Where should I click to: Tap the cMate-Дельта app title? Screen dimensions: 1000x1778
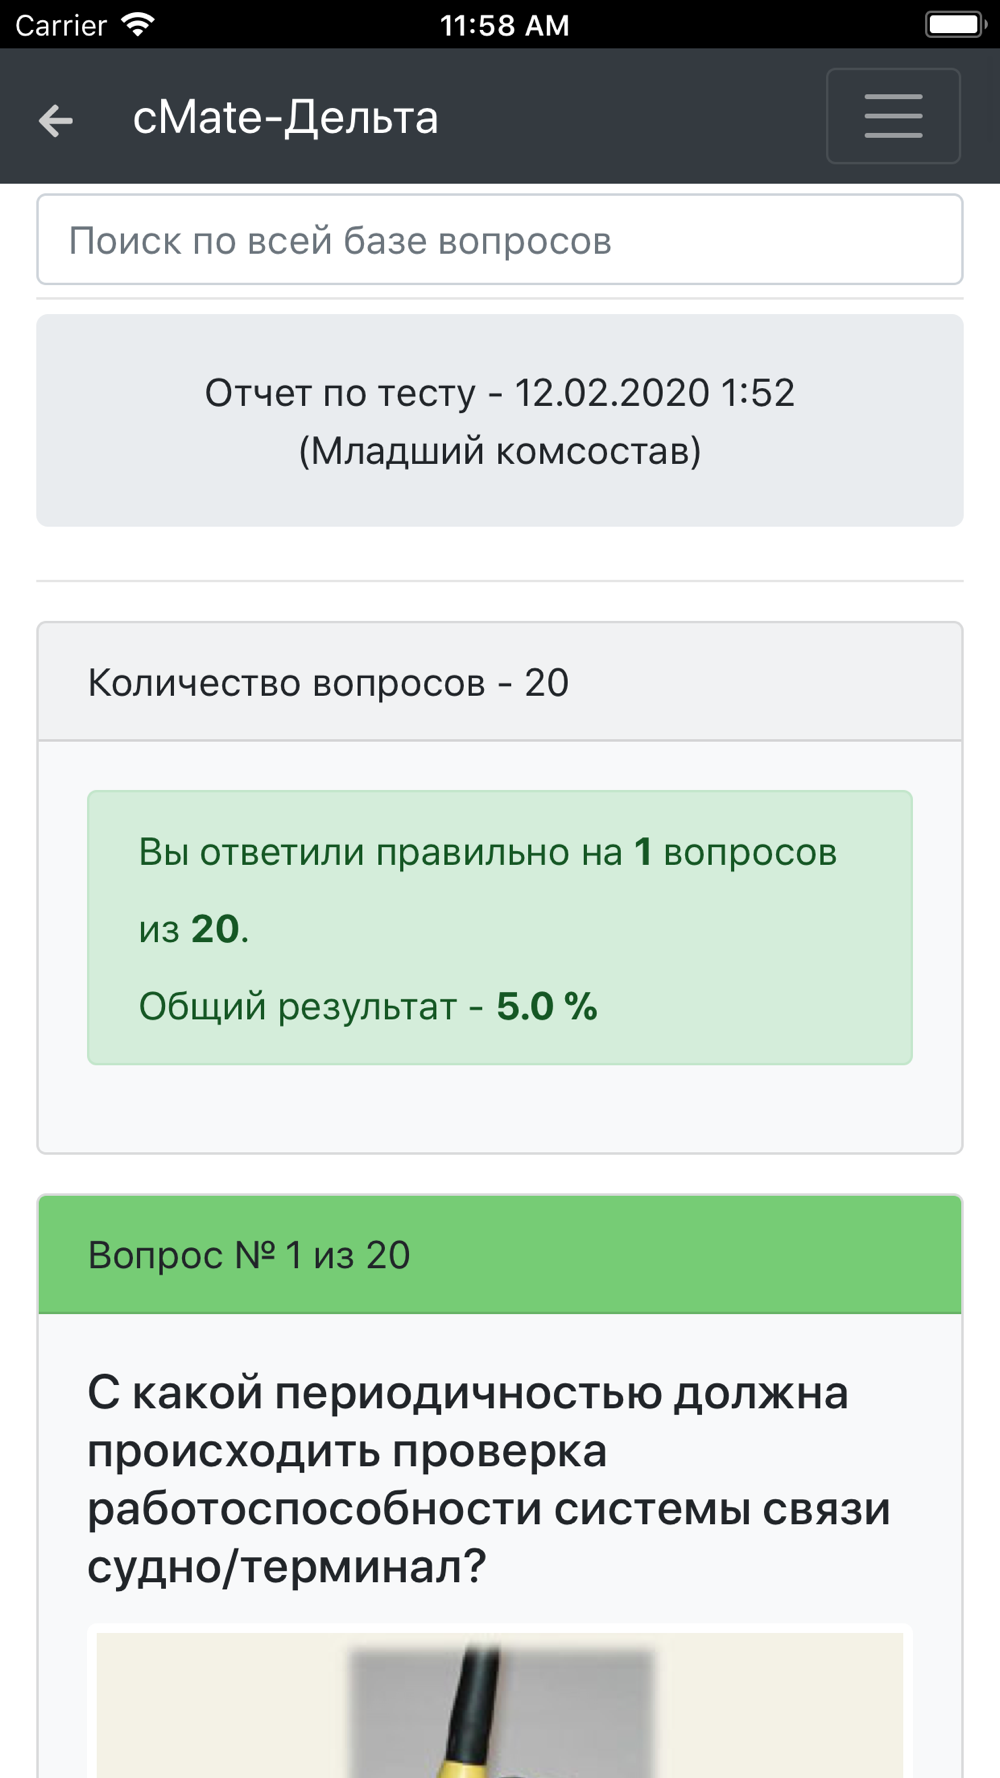(x=286, y=118)
